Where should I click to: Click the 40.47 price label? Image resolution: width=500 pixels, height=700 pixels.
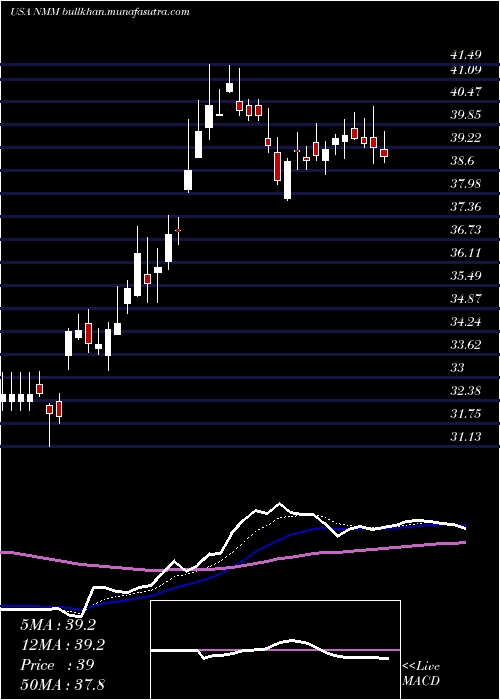click(x=466, y=92)
